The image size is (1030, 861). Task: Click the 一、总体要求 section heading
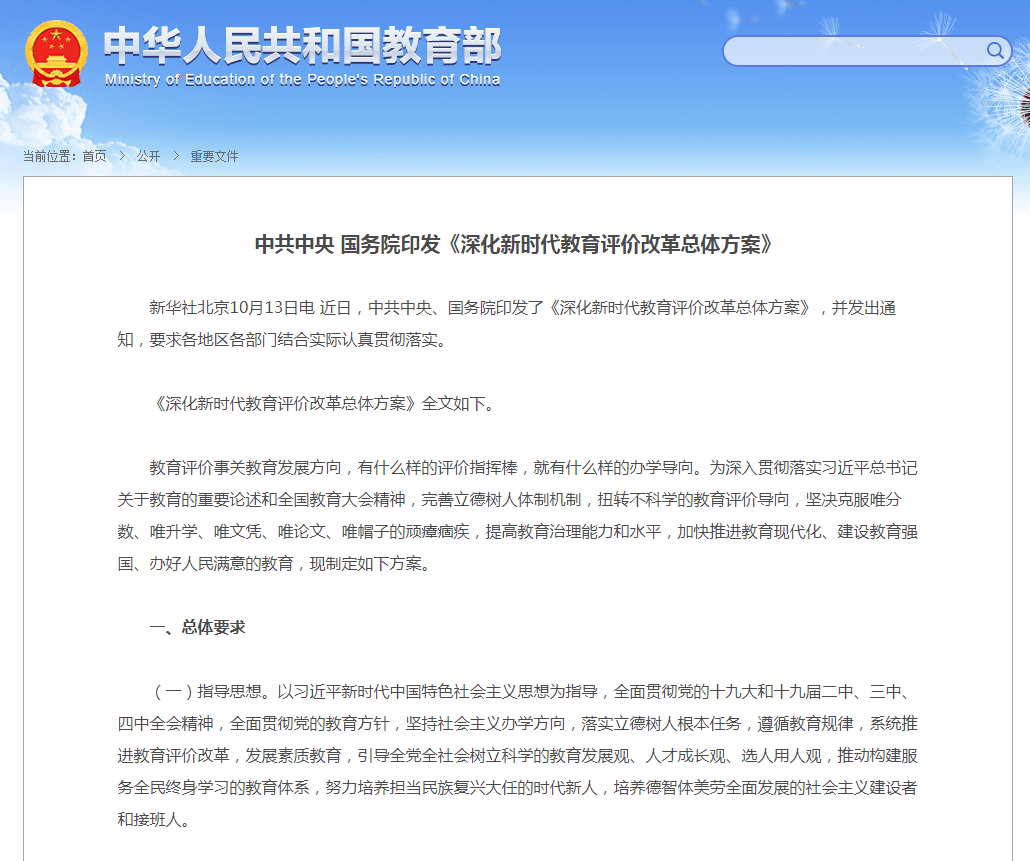(x=198, y=627)
